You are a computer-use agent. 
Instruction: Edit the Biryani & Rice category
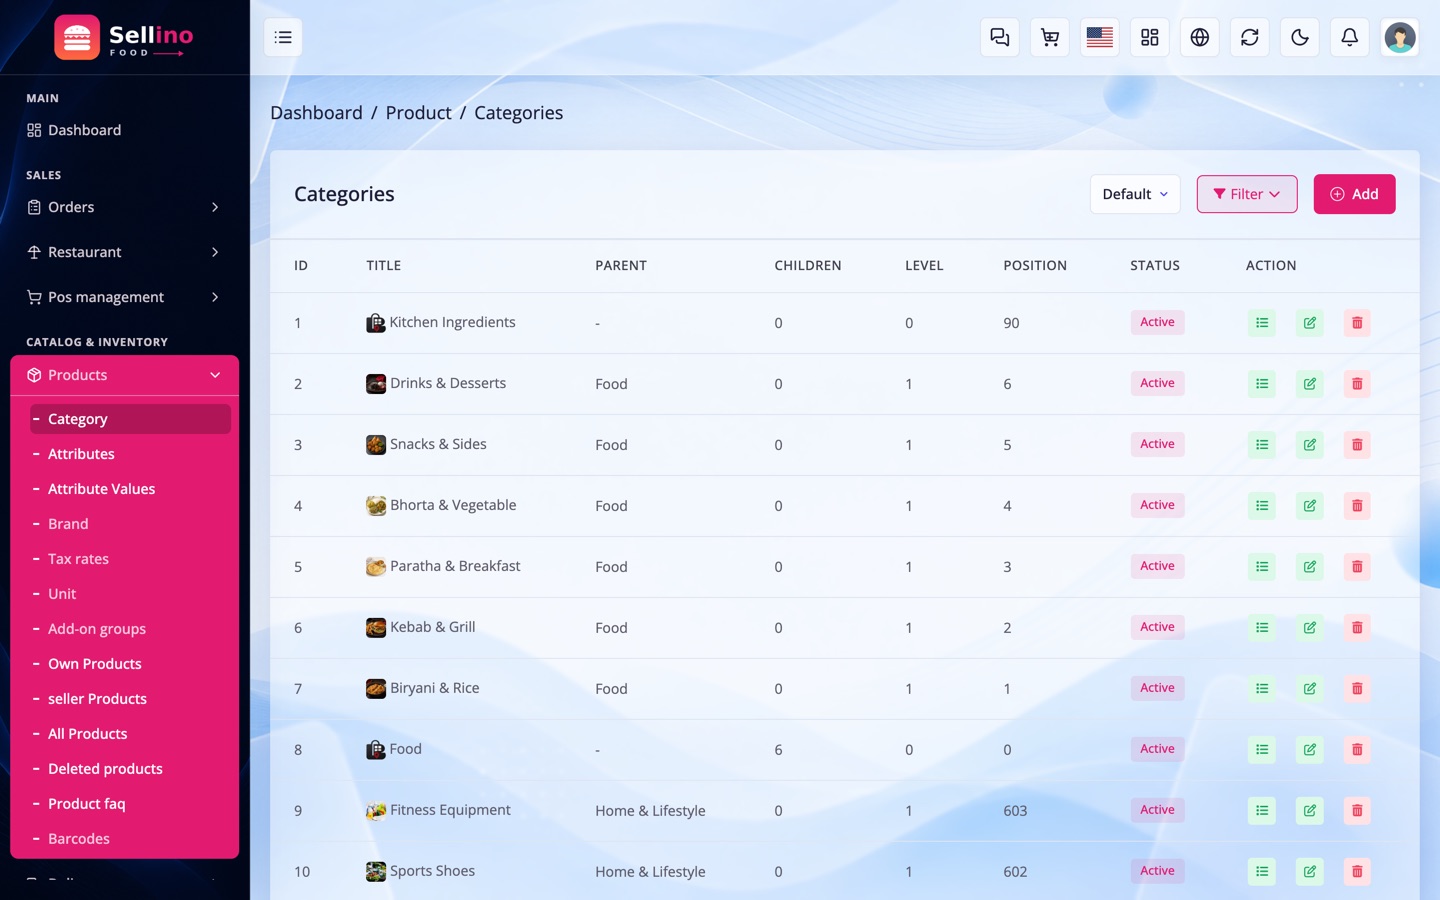click(x=1309, y=689)
